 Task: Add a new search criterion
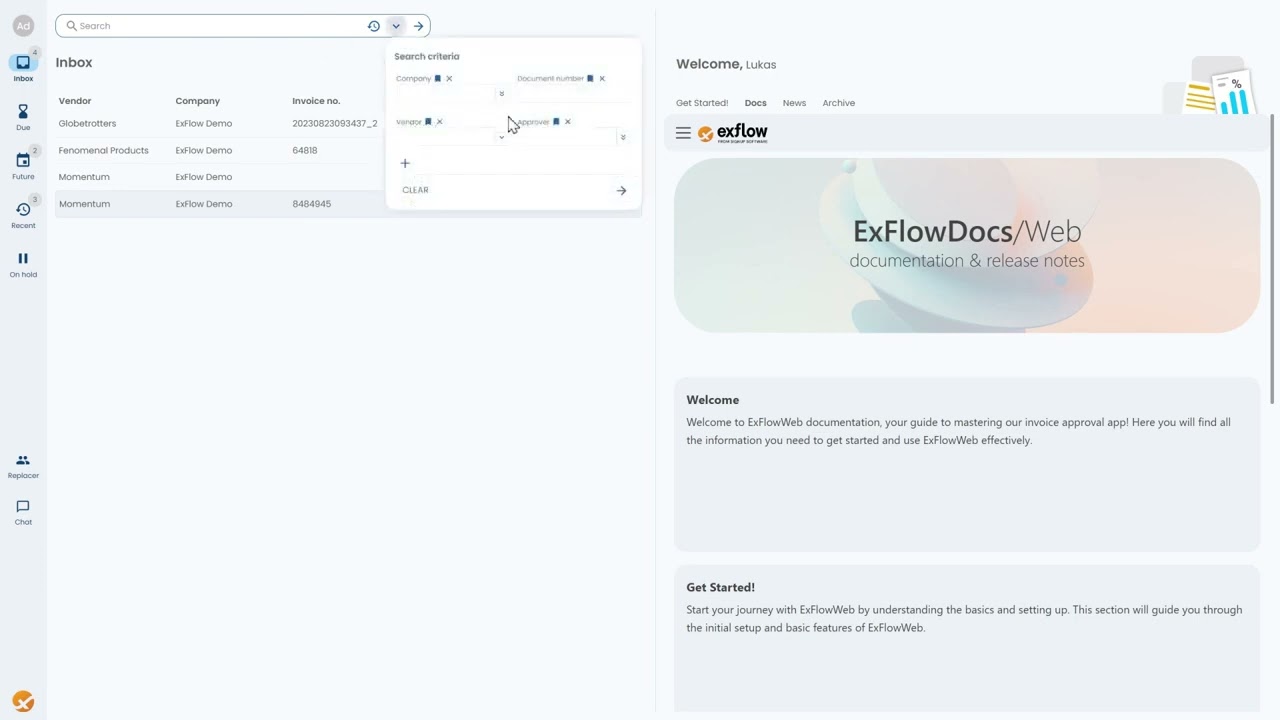(405, 163)
